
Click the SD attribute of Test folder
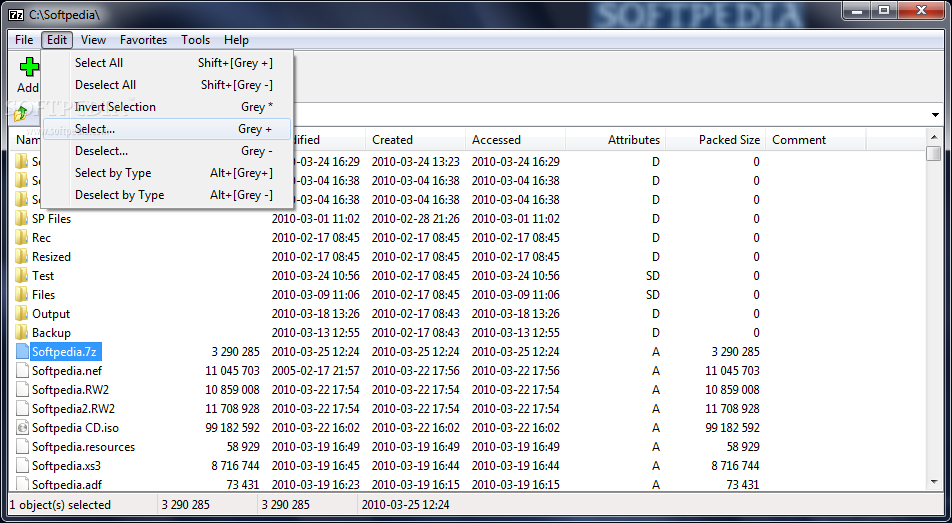click(x=653, y=276)
